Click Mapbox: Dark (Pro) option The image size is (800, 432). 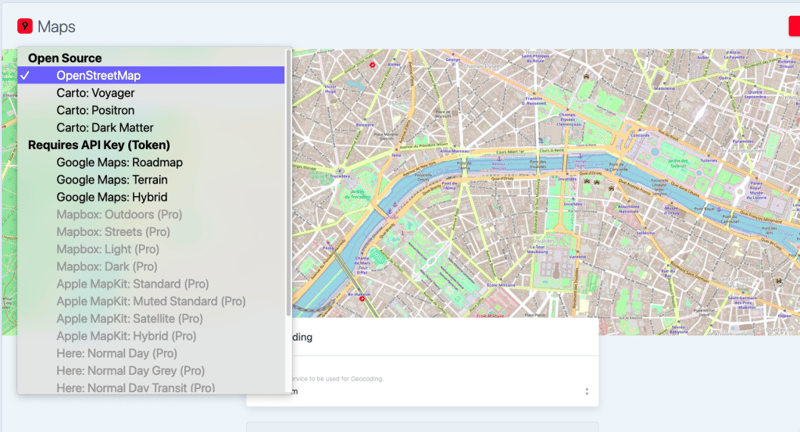(106, 266)
